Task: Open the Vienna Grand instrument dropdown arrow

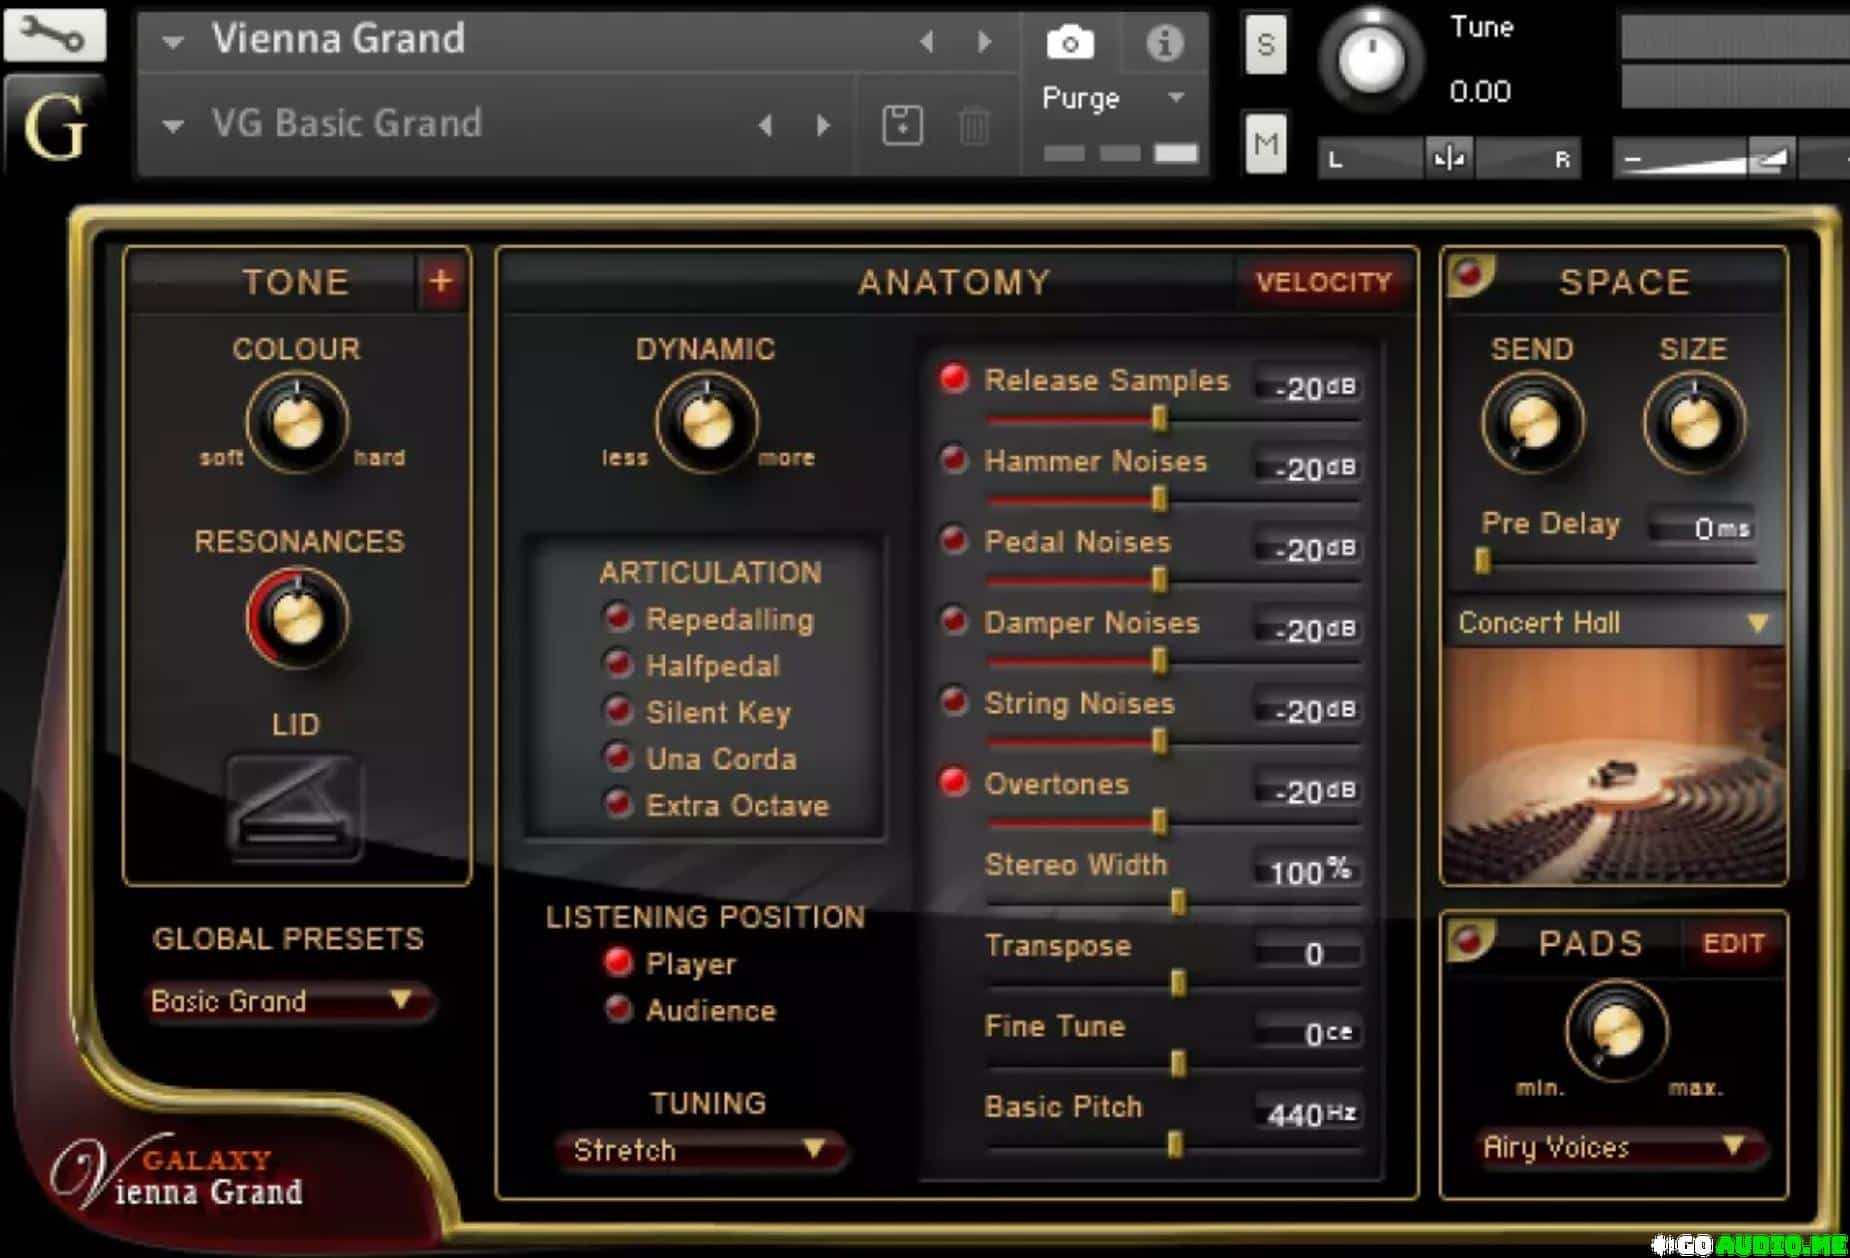Action: pos(173,42)
